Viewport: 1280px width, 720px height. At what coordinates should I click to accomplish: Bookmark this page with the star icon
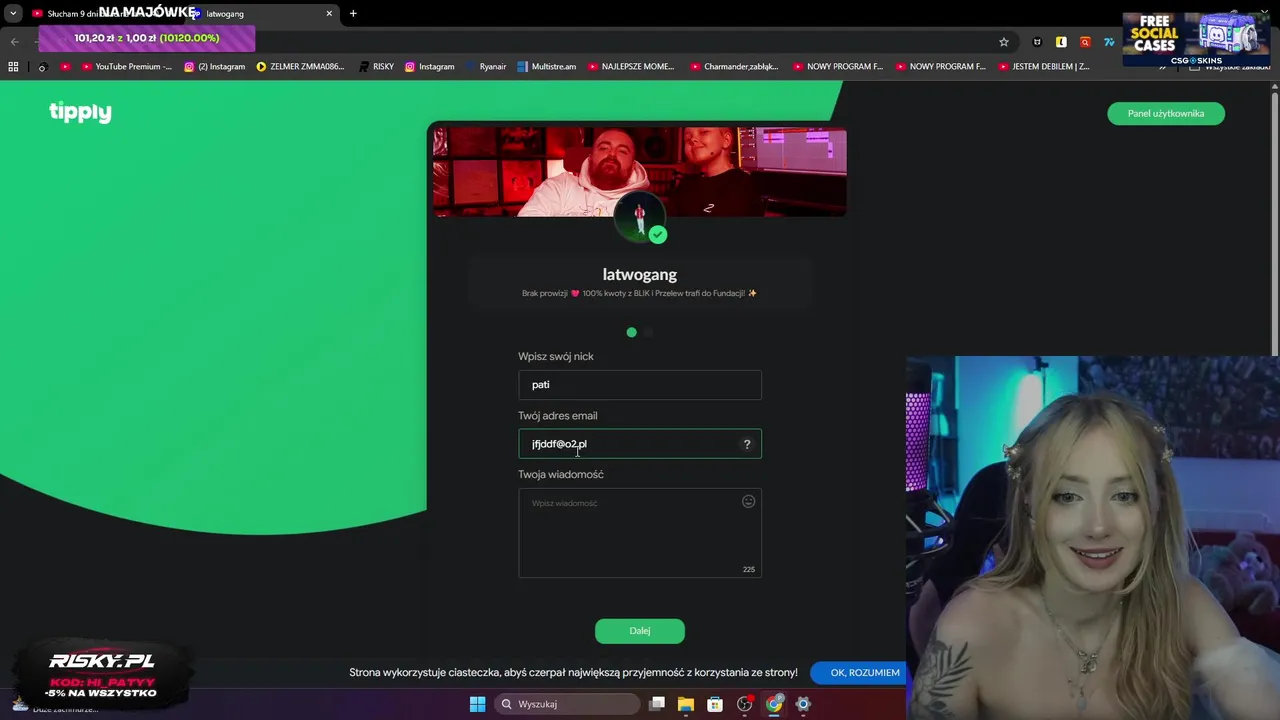pyautogui.click(x=1004, y=42)
